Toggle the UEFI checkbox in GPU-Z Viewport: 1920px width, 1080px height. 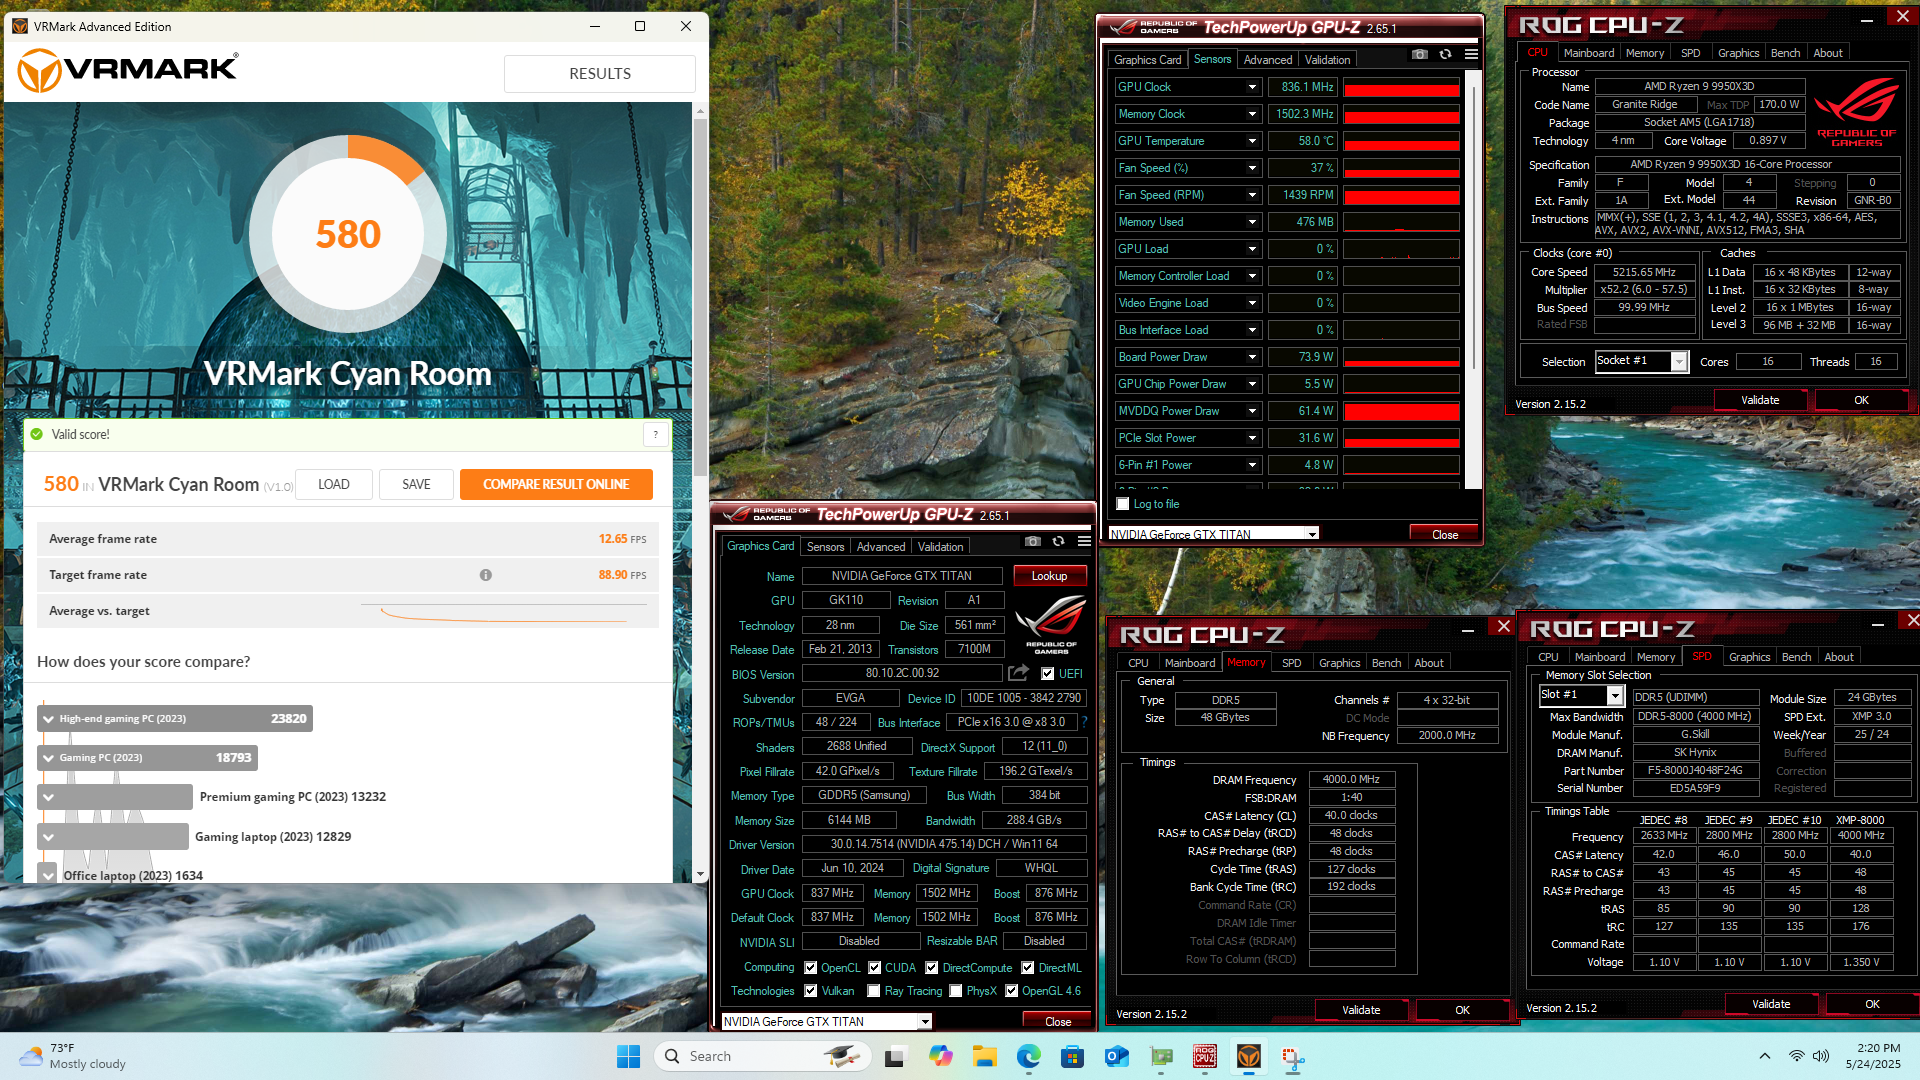(x=1047, y=674)
